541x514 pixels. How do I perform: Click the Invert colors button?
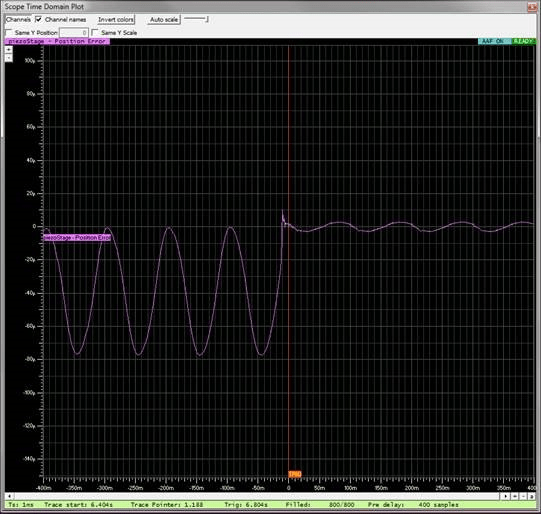click(x=116, y=20)
